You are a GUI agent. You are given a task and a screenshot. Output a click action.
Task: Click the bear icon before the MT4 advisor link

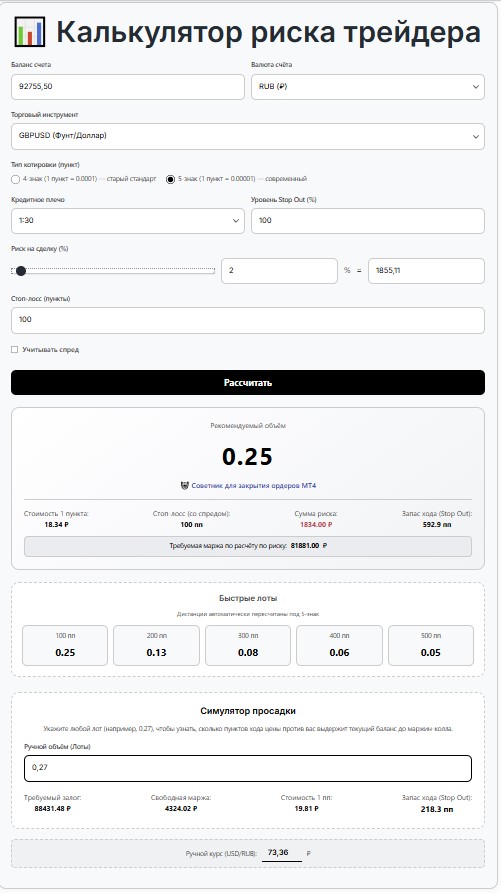[x=184, y=486]
